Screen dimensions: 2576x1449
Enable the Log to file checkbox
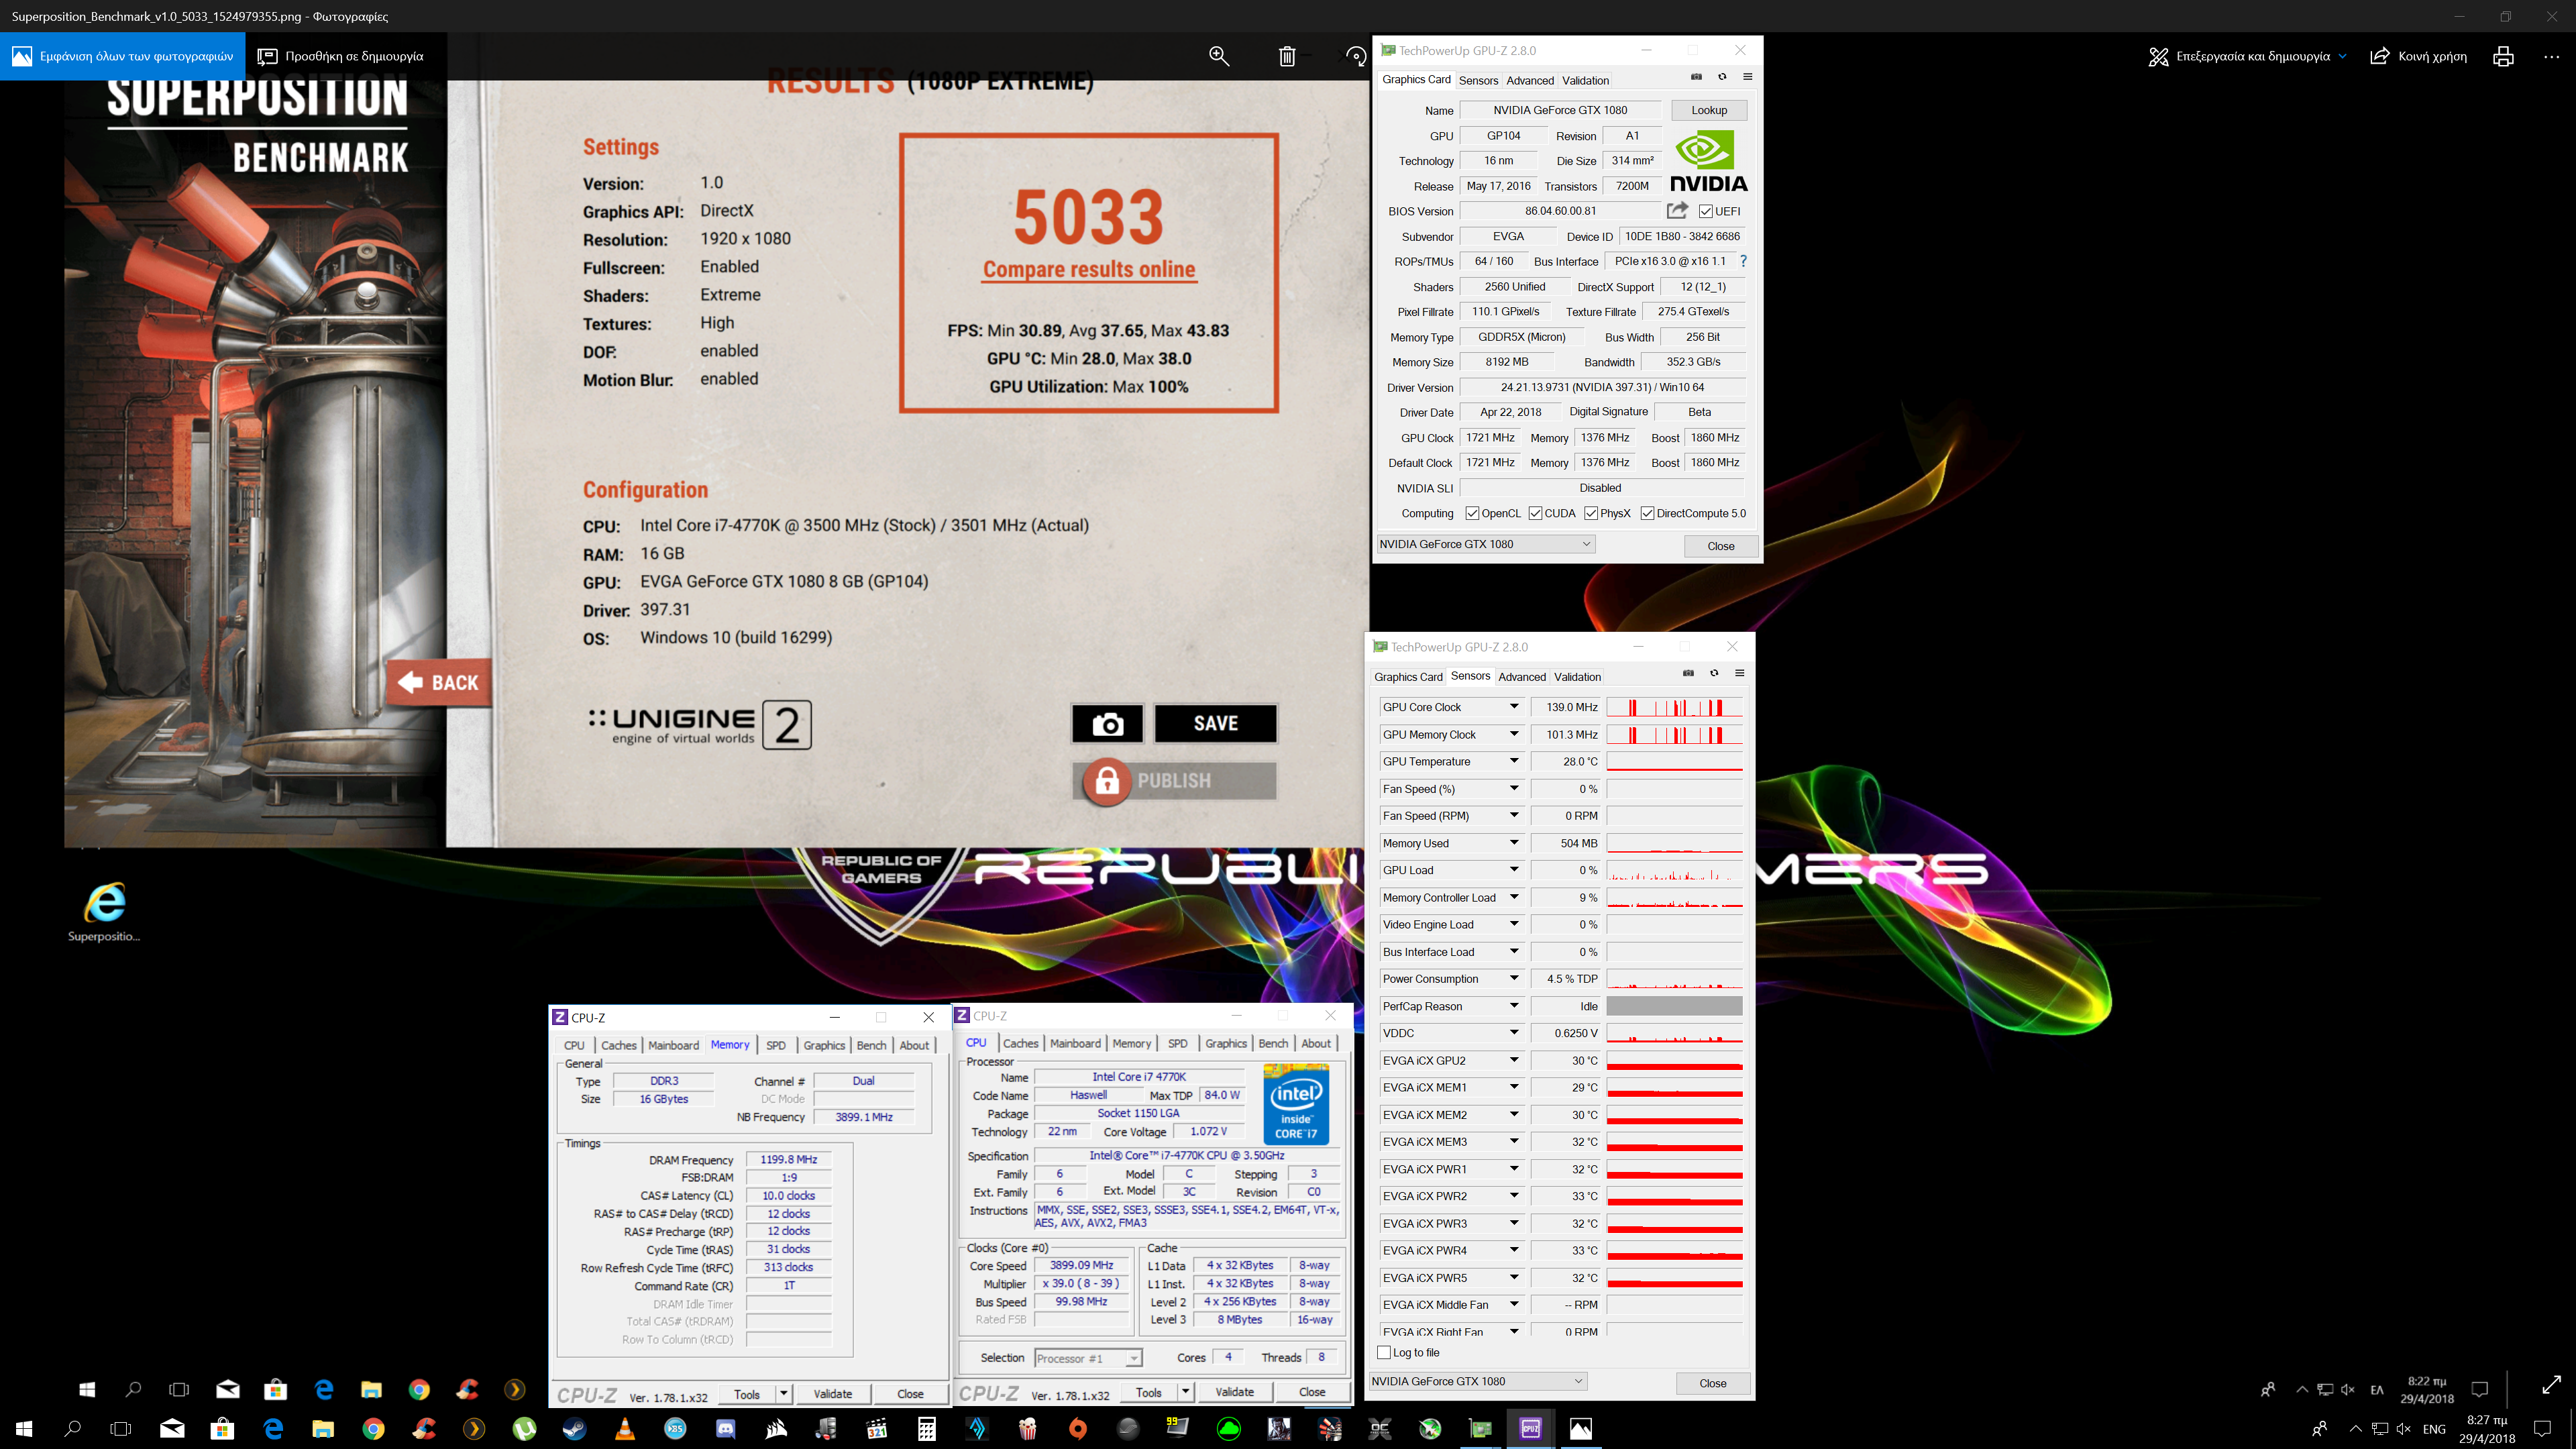[x=1384, y=1352]
